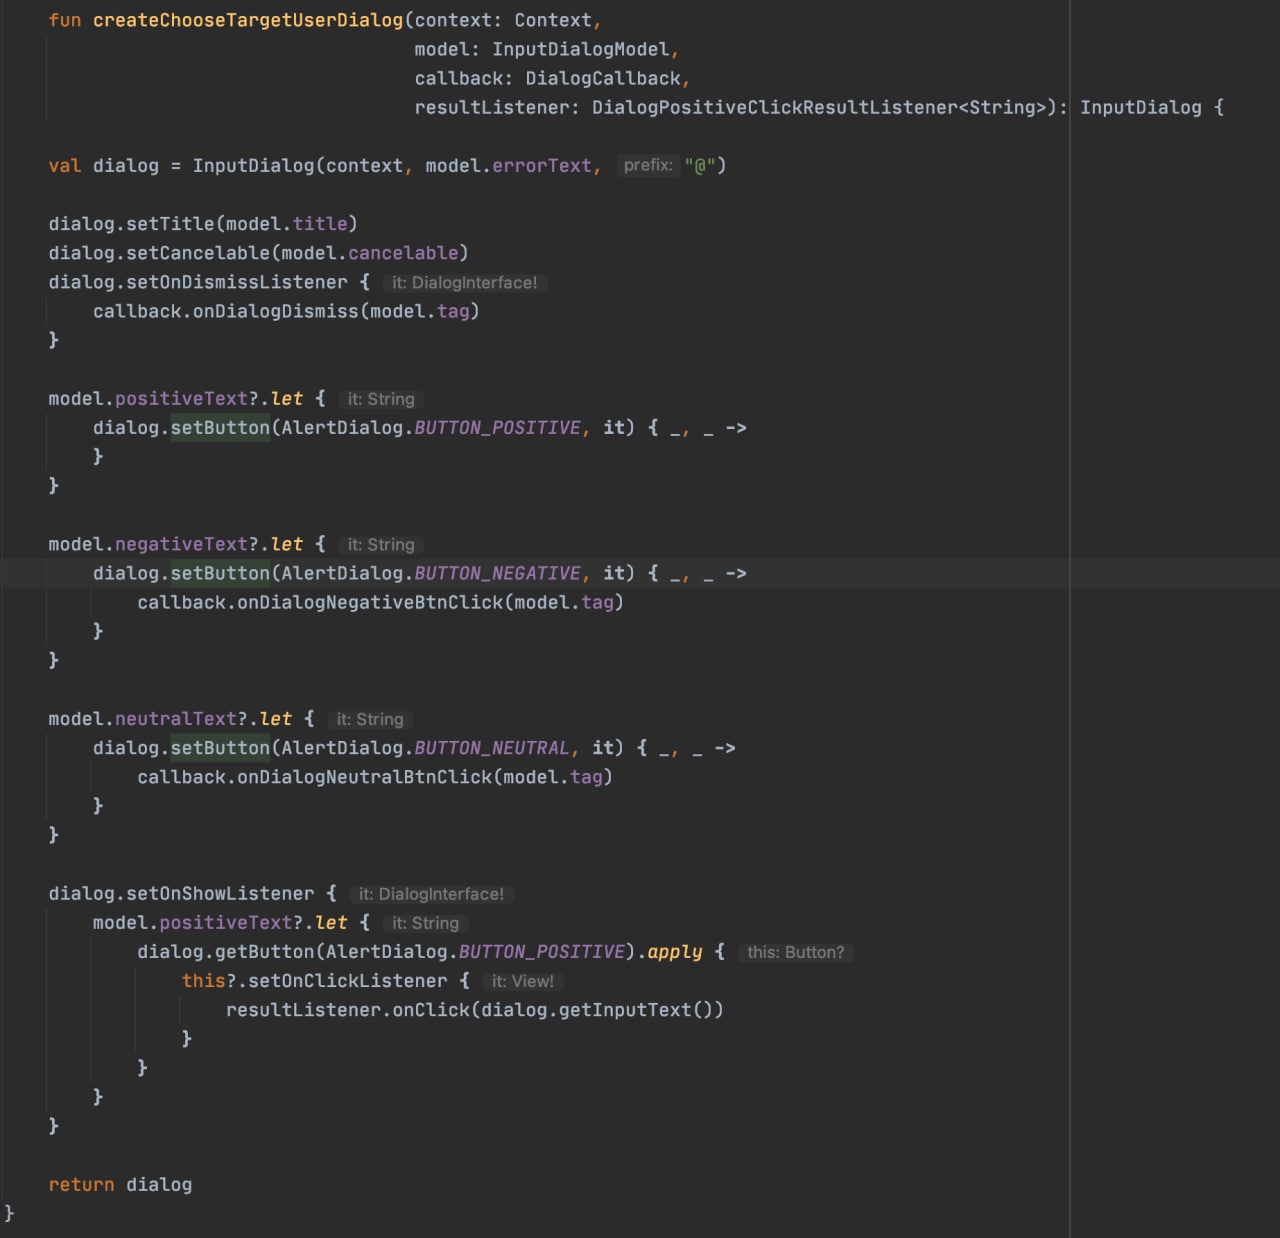Click the setOnClickListener call

coord(348,981)
